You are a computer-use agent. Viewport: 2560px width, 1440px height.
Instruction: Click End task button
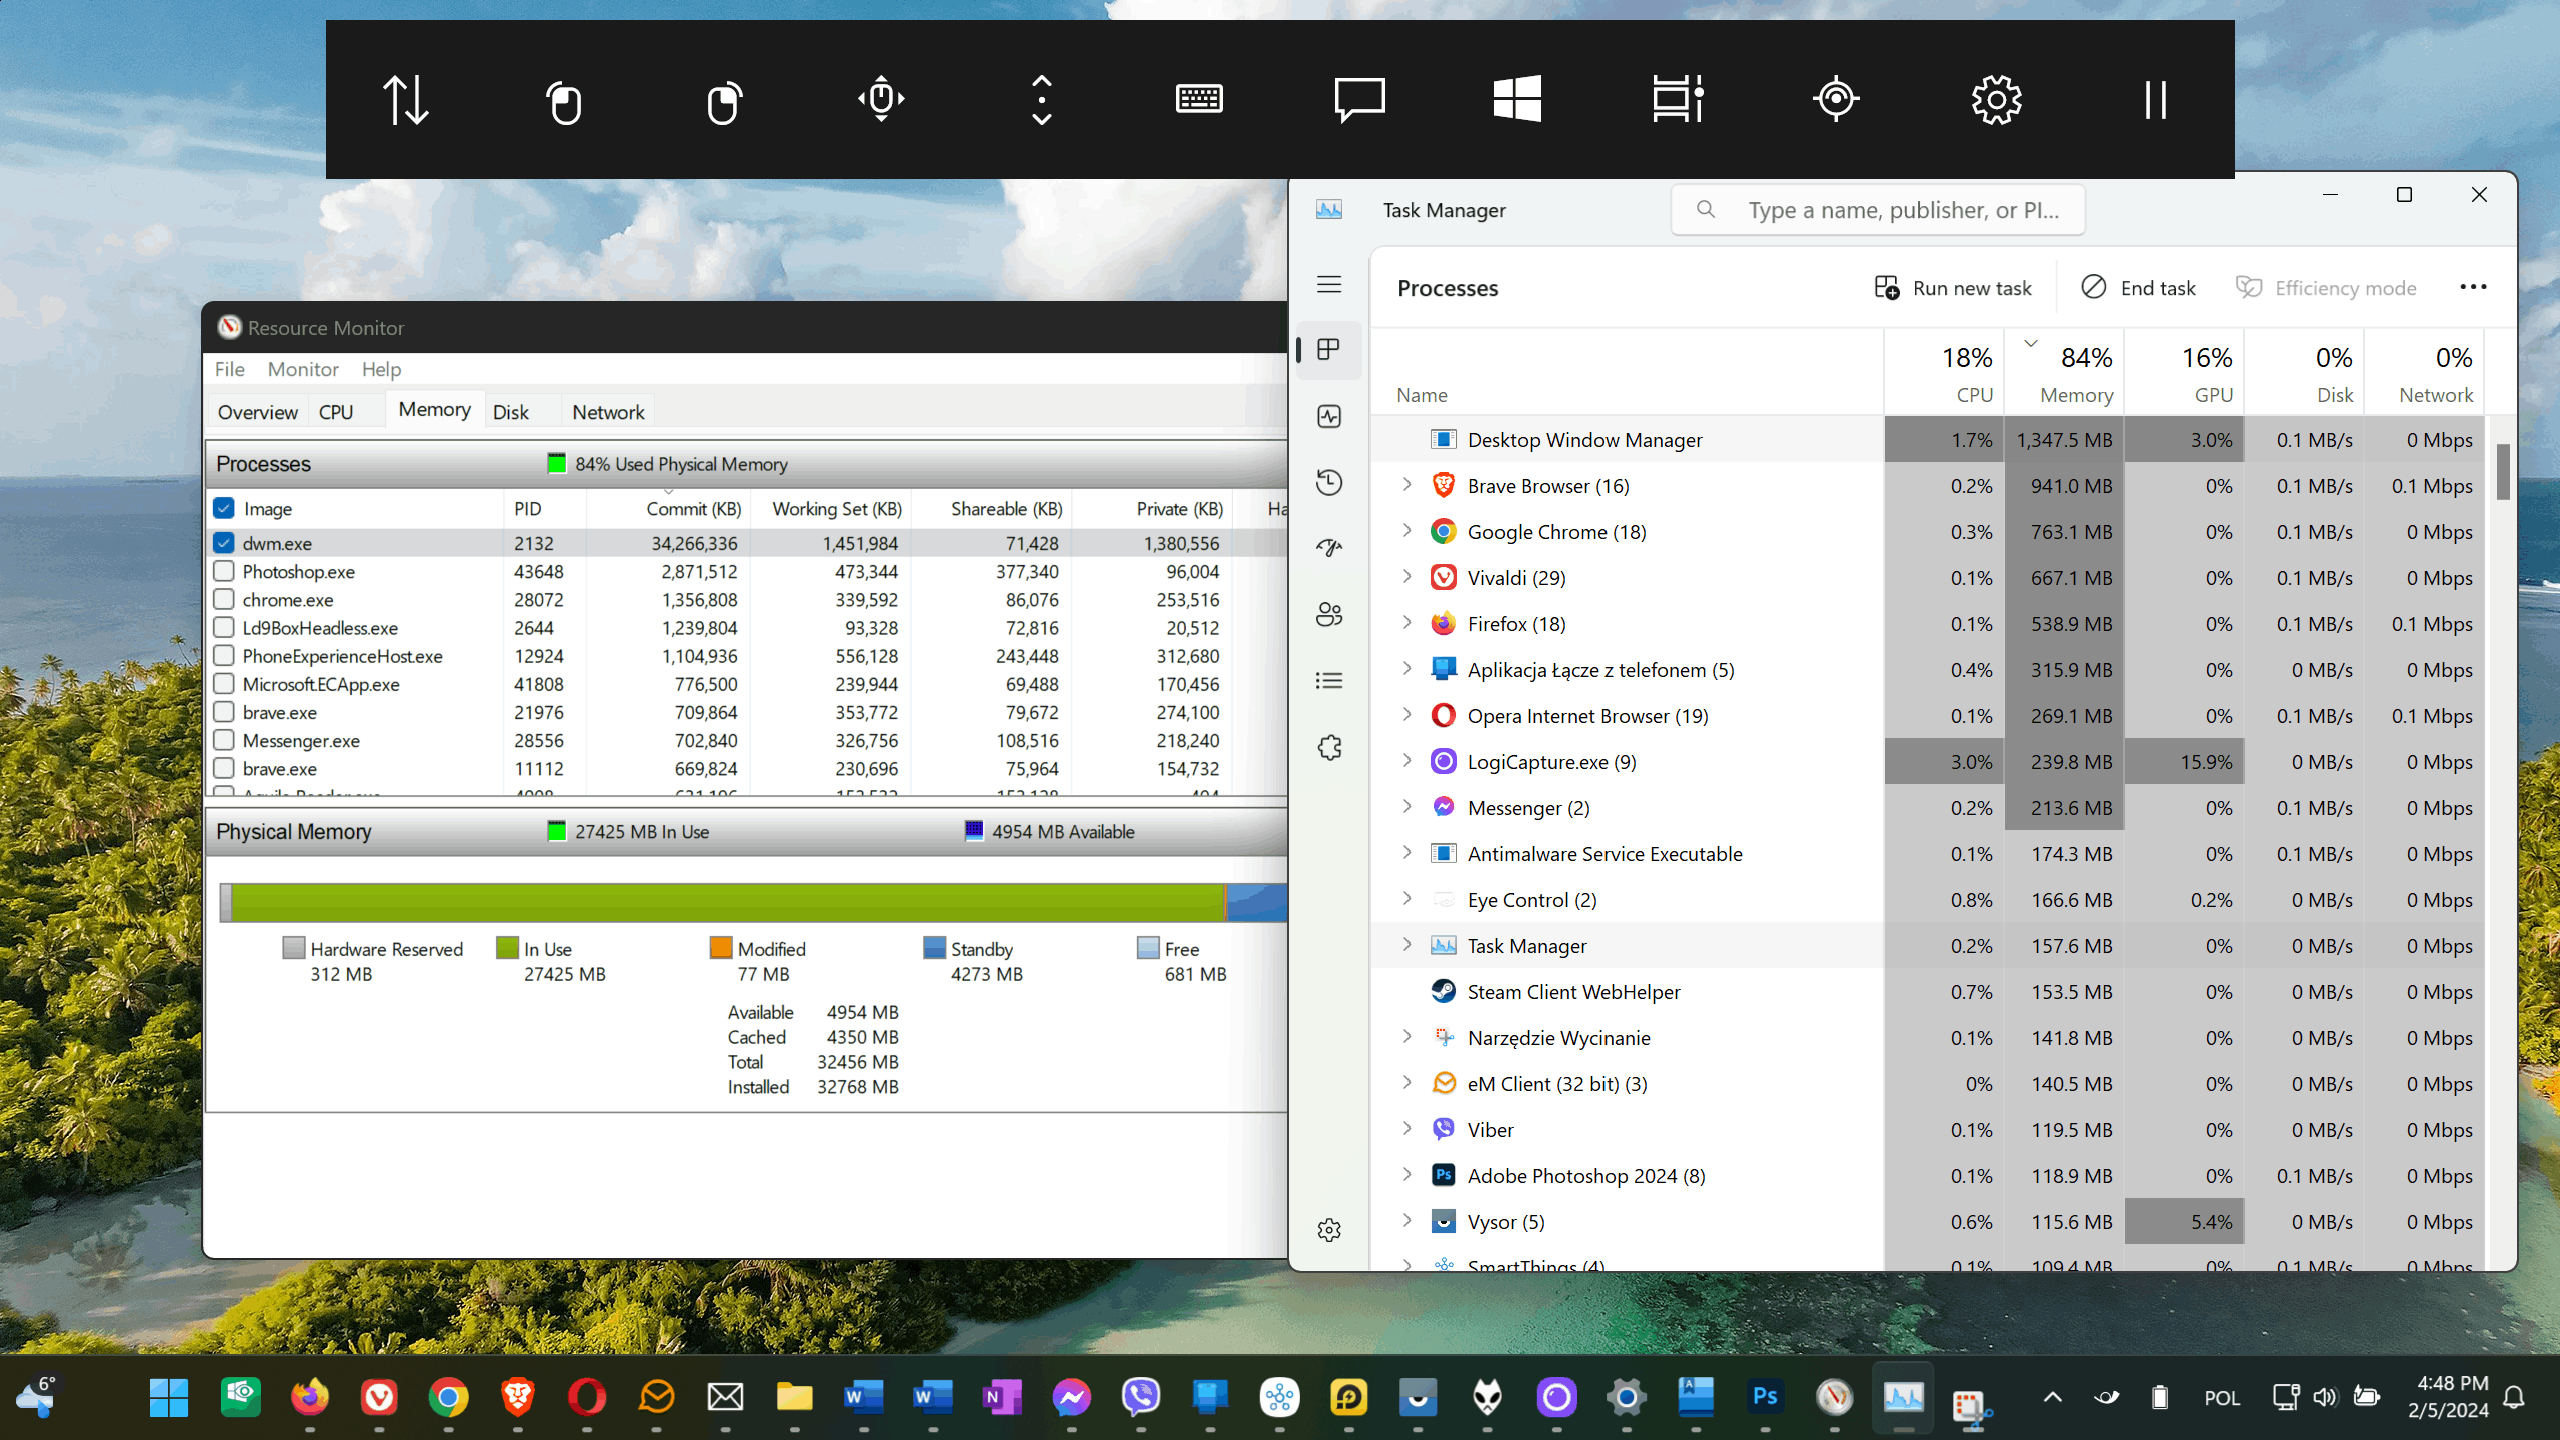pos(2139,288)
